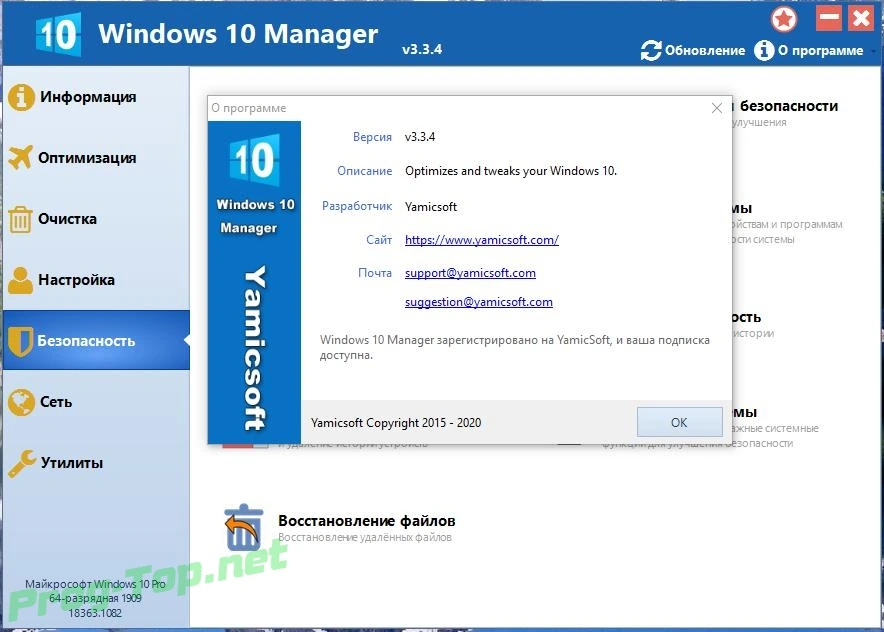Viewport: 884px width, 632px height.
Task: Click the 'Optimizes and tweaks your Windows 10.' description
Action: pyautogui.click(x=511, y=171)
